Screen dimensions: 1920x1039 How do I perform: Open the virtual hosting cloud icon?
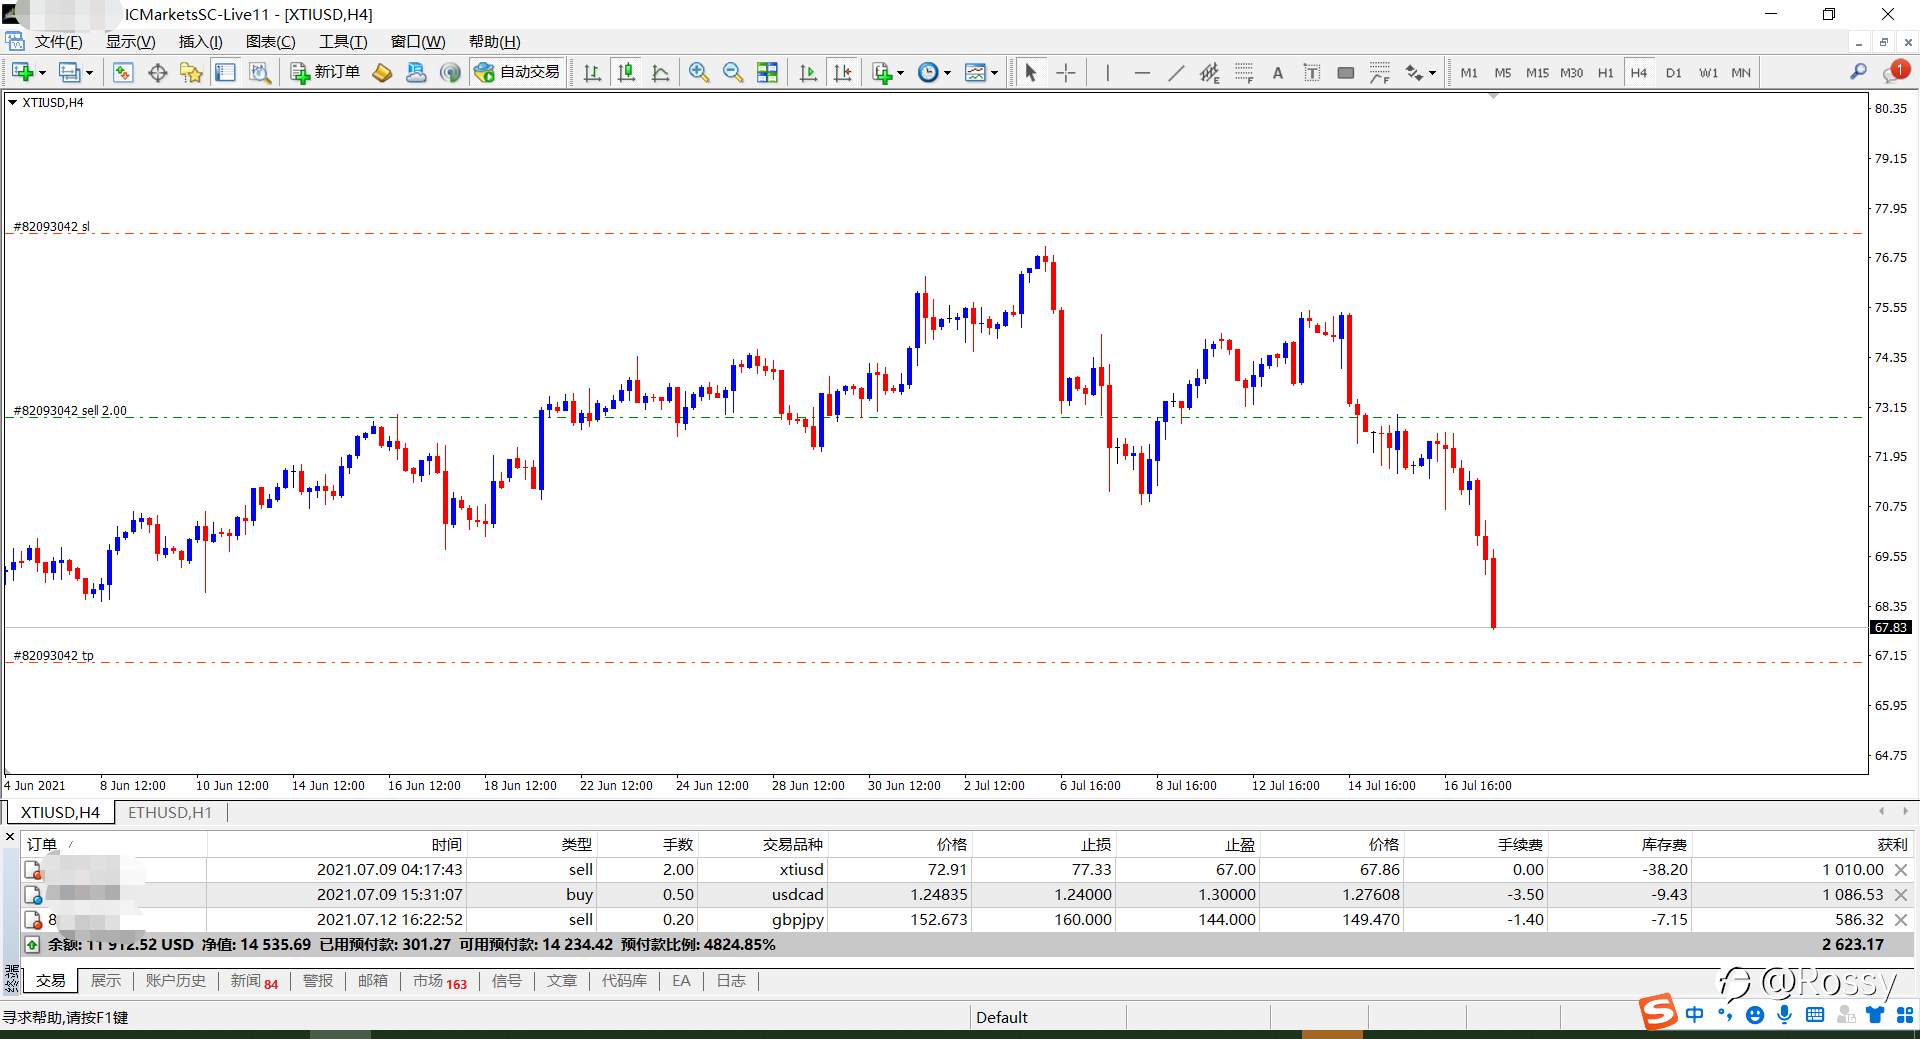coord(416,72)
